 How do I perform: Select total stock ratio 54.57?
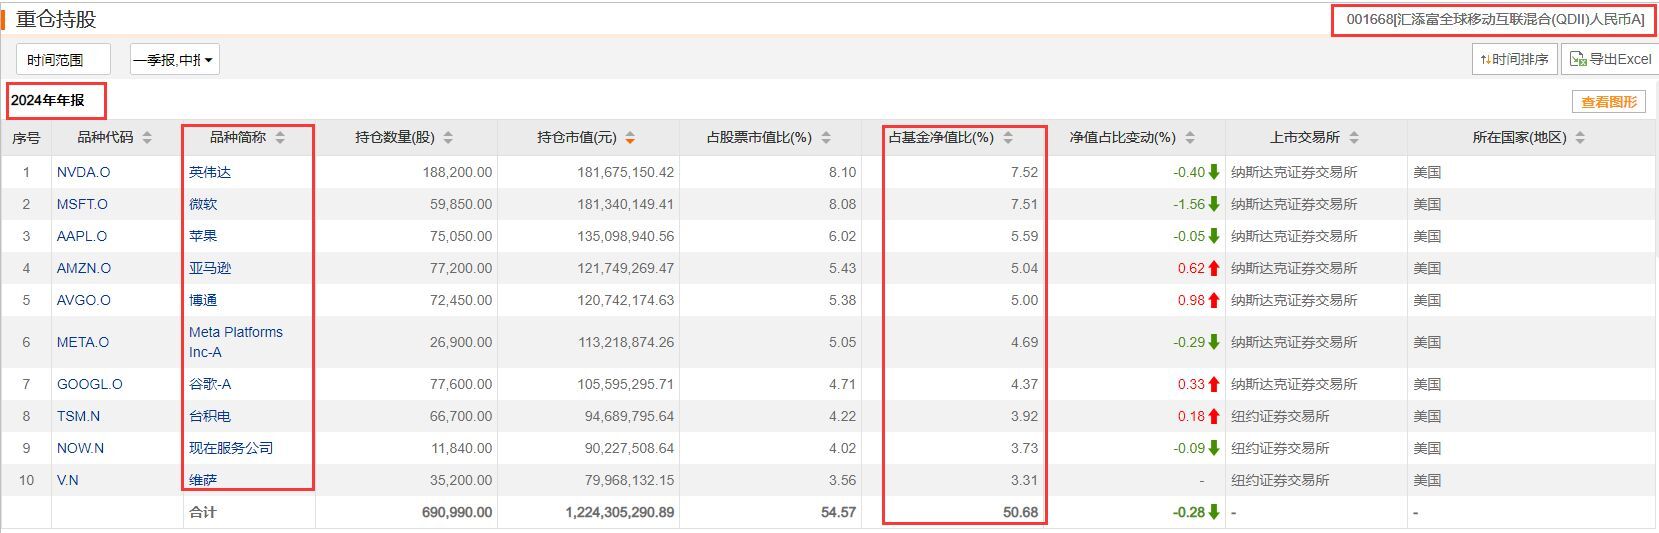pos(838,512)
